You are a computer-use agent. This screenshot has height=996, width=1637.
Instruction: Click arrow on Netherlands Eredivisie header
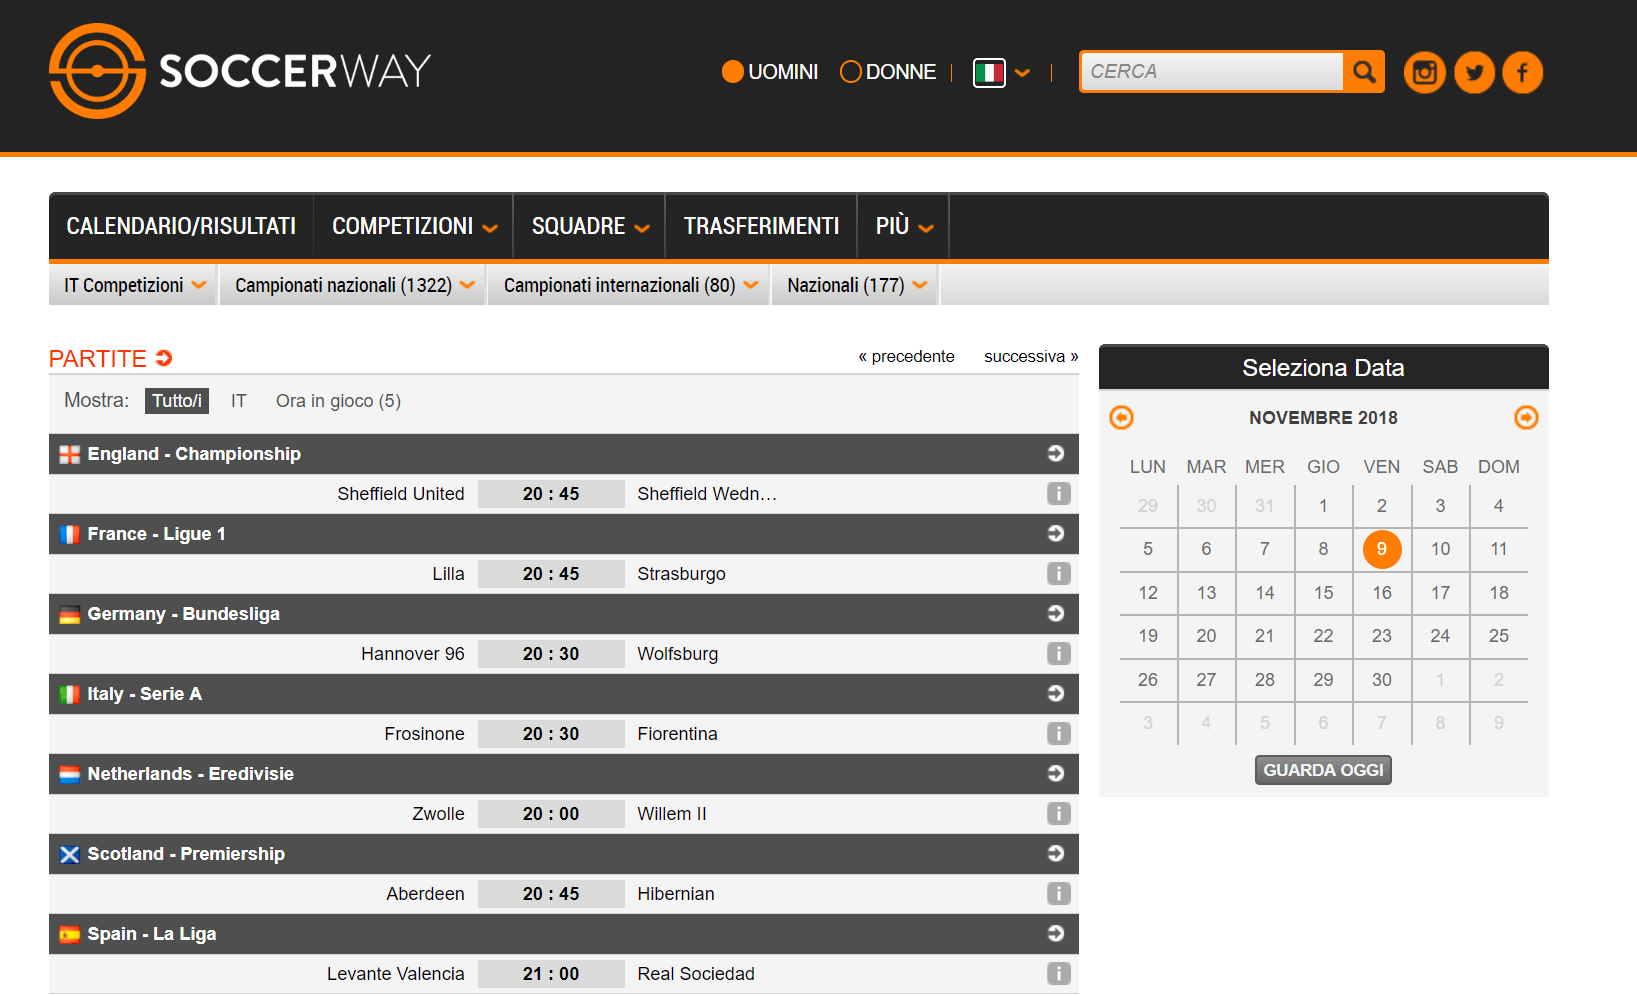click(1056, 773)
